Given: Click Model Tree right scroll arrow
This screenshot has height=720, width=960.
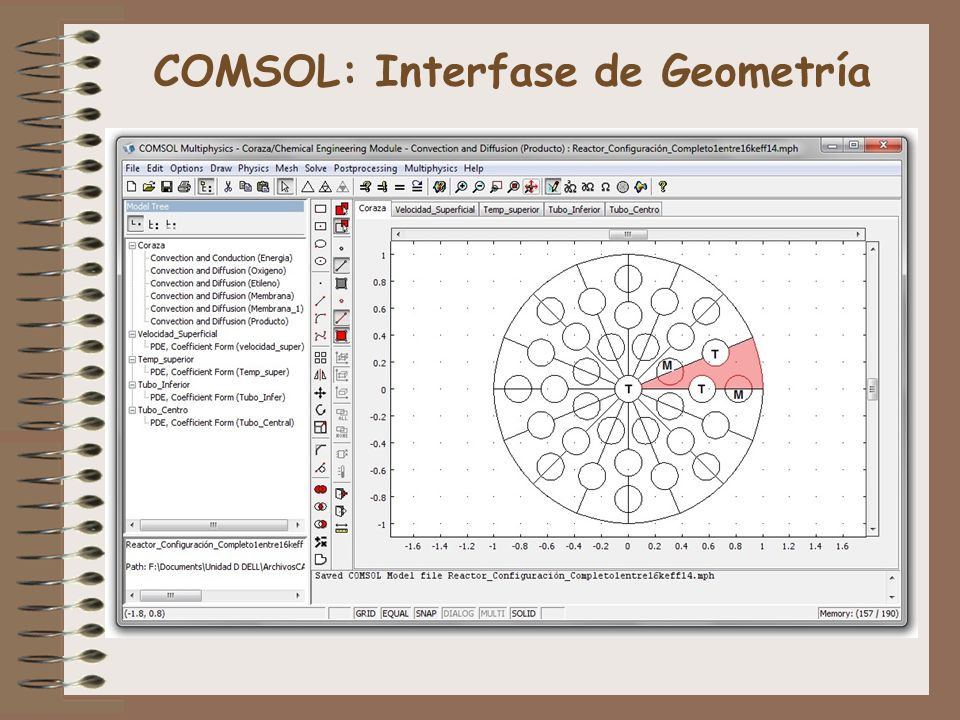Looking at the screenshot, I should [x=298, y=525].
